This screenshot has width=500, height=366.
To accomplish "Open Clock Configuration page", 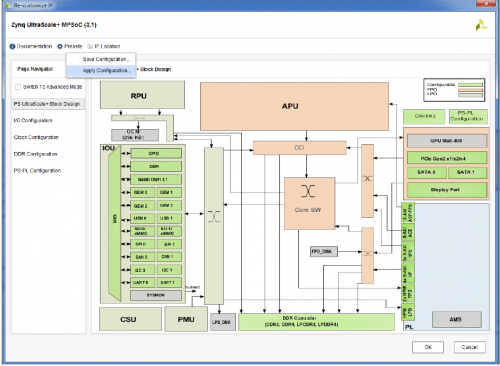I will pos(36,137).
